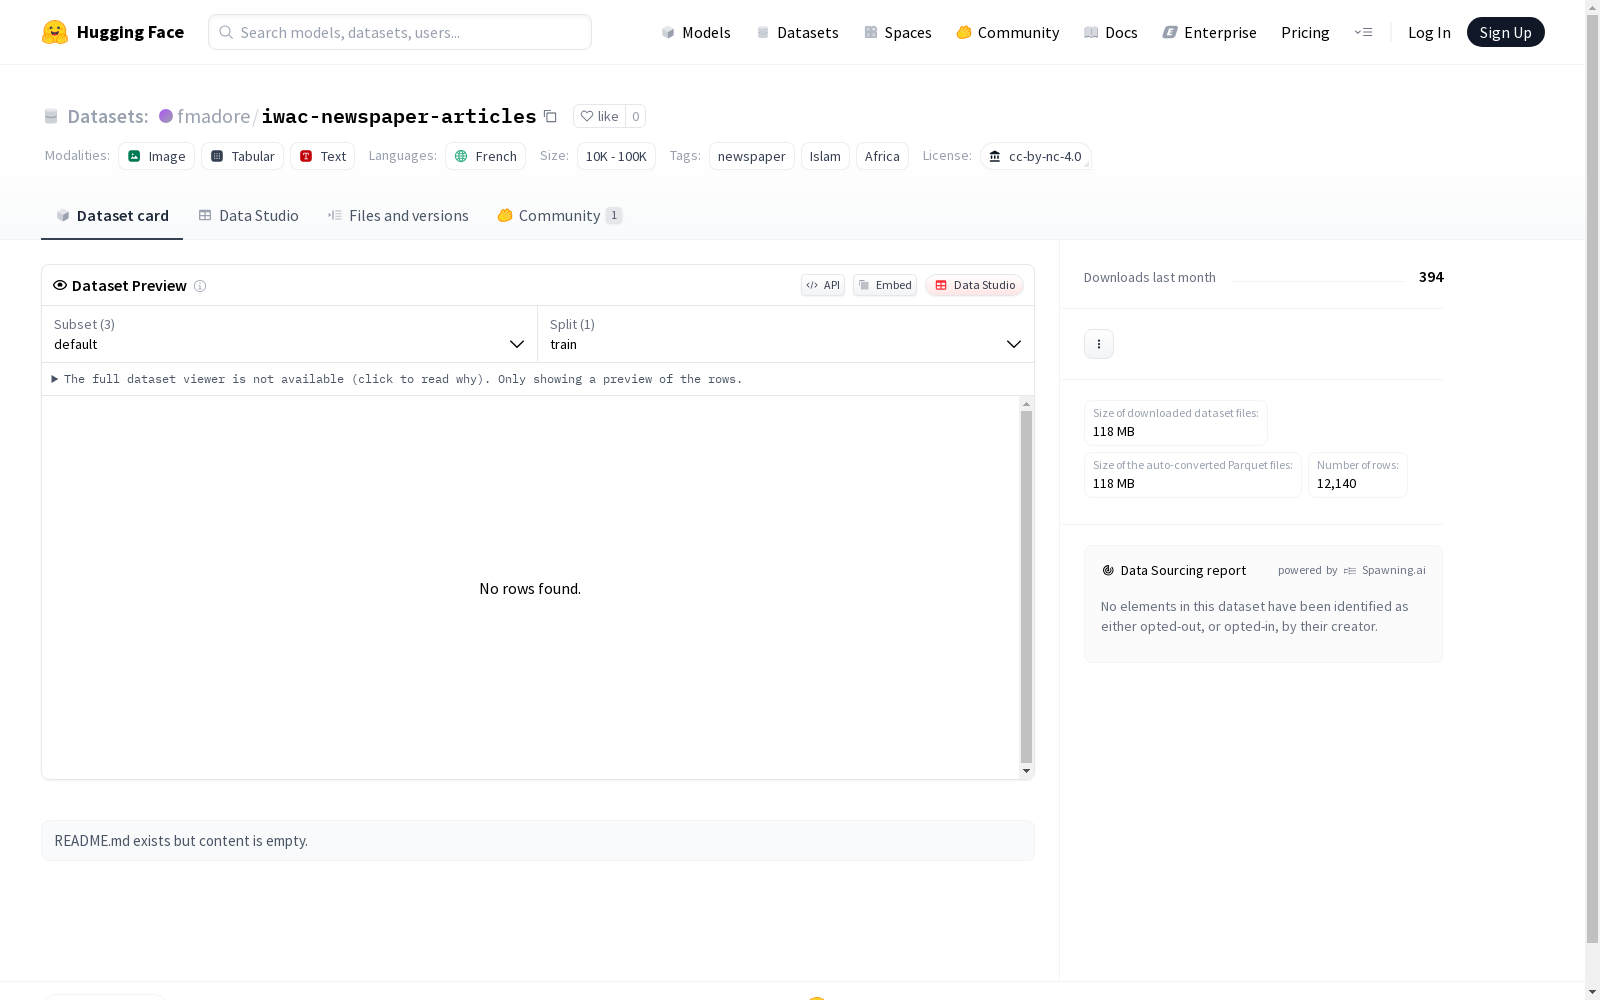Click the Embed button
1600x1000 pixels.
pos(885,285)
